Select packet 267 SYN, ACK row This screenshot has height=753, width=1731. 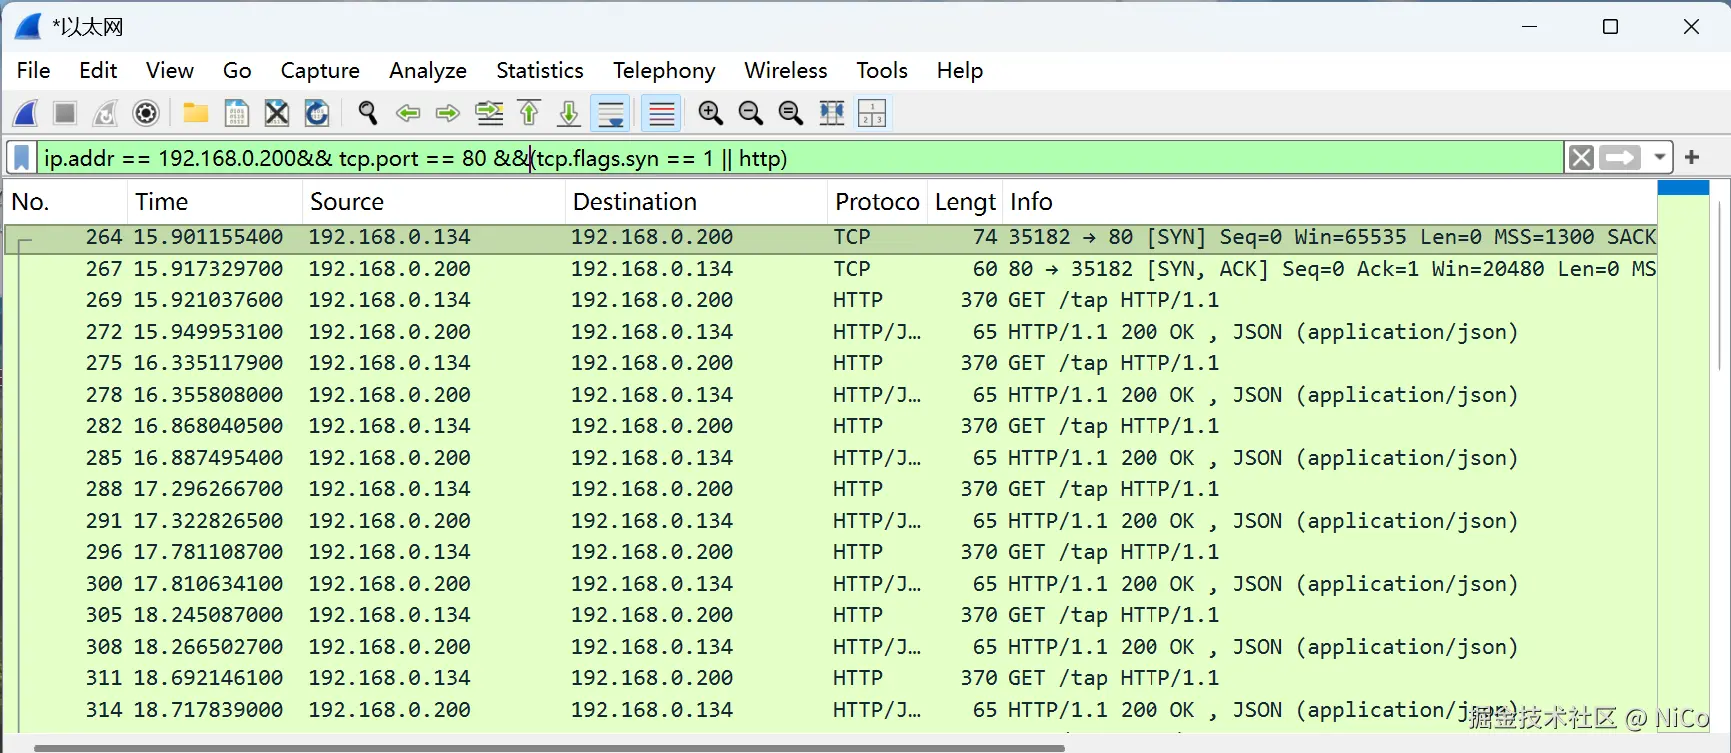(830, 269)
